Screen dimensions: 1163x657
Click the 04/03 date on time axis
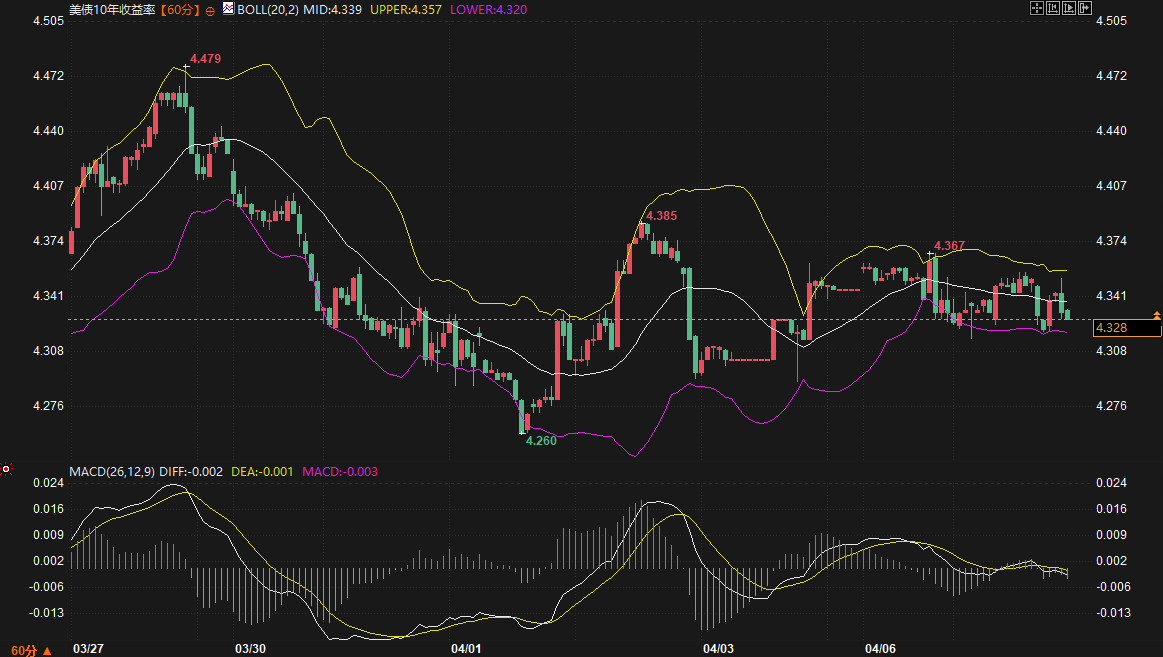tap(718, 649)
